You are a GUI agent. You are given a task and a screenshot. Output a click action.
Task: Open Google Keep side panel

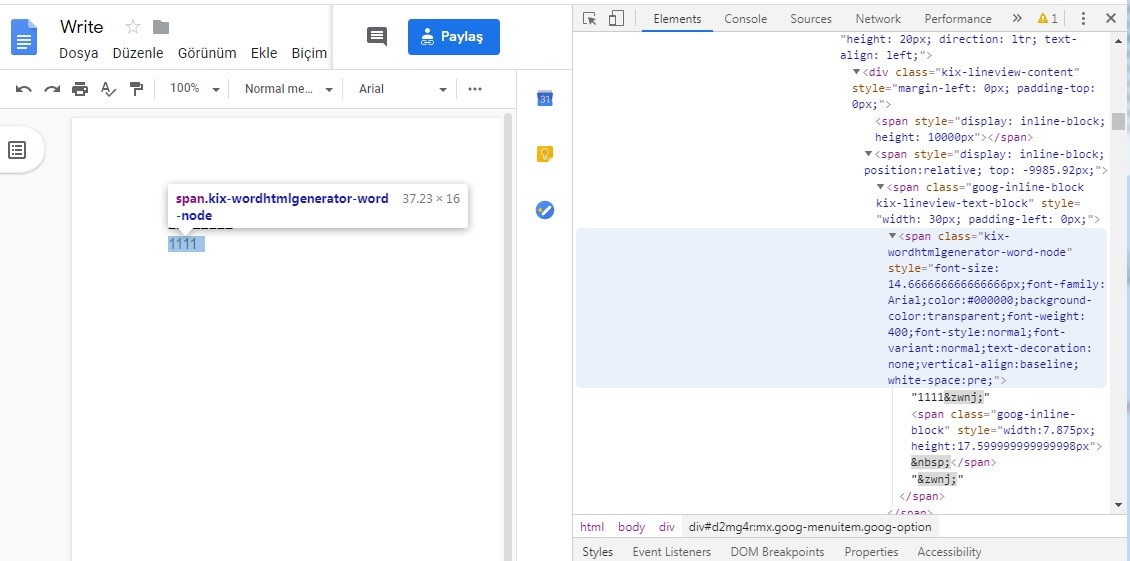point(545,154)
